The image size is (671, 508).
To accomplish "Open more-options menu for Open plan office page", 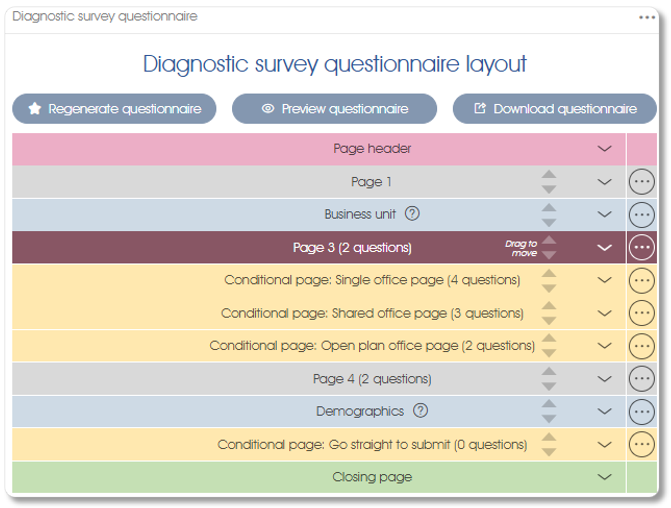I will [641, 346].
